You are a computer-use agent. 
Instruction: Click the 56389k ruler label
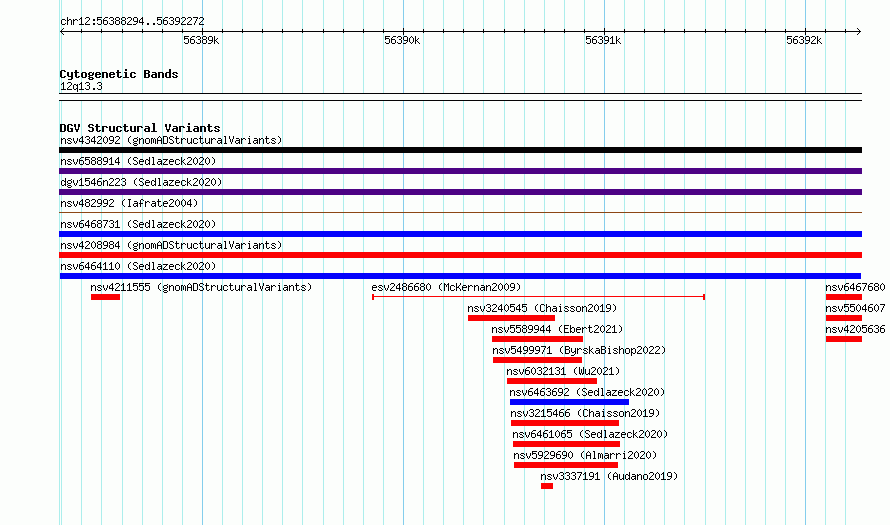coord(201,40)
